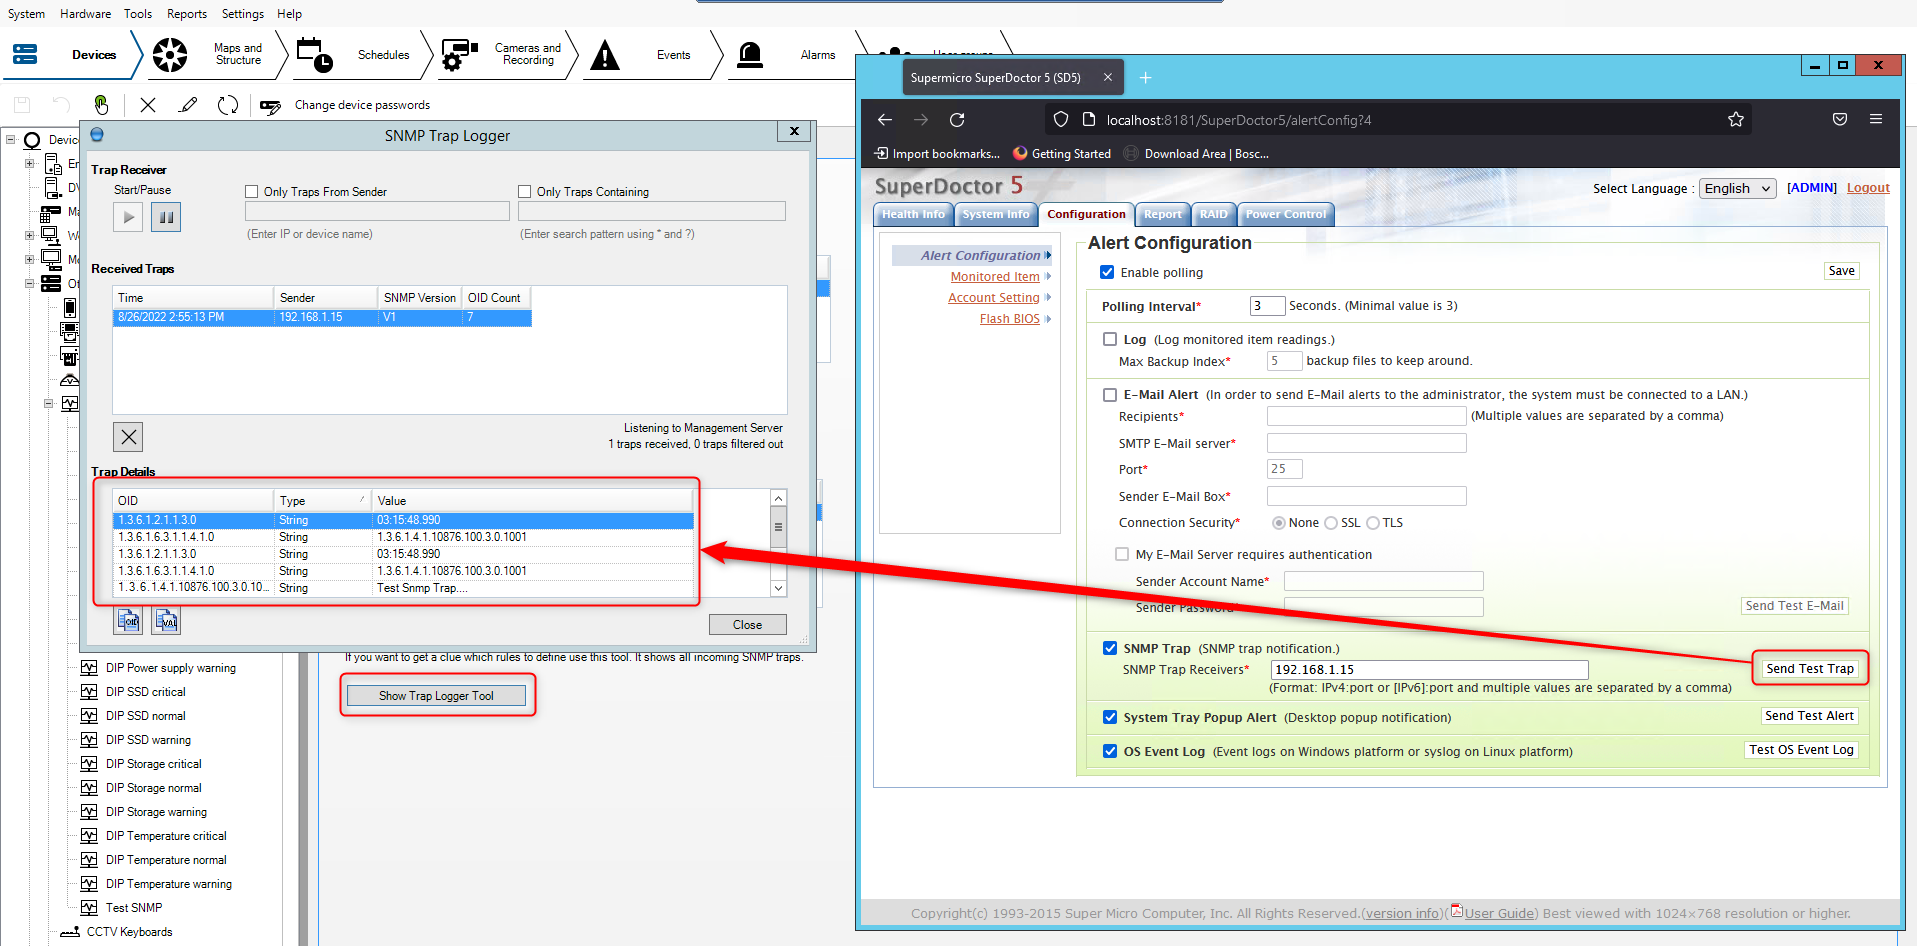The height and width of the screenshot is (946, 1917).
Task: Switch to Health Info tab
Action: pyautogui.click(x=913, y=214)
